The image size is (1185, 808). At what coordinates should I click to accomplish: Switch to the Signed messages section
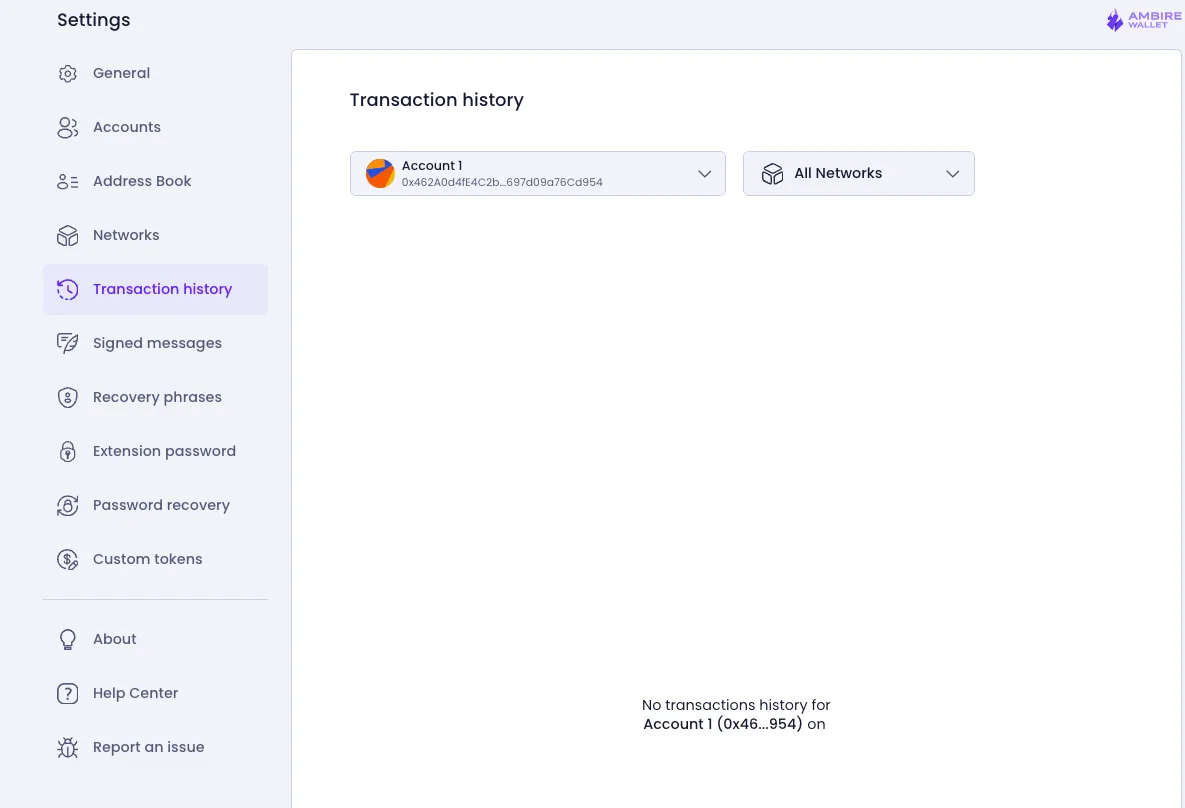[157, 343]
